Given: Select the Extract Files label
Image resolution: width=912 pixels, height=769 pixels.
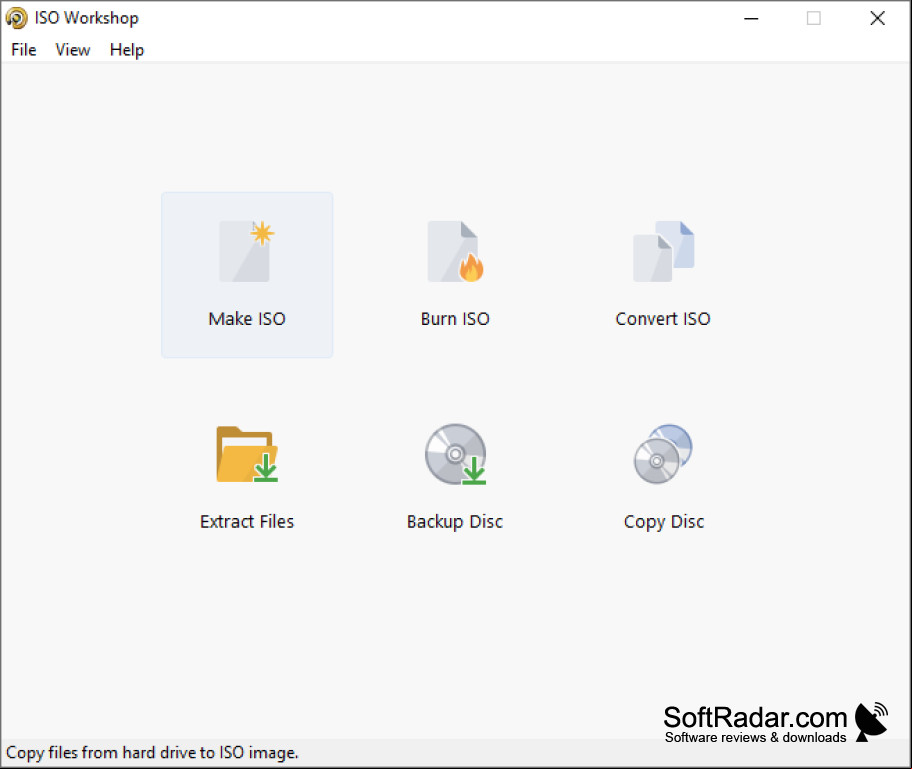Looking at the screenshot, I should [247, 522].
